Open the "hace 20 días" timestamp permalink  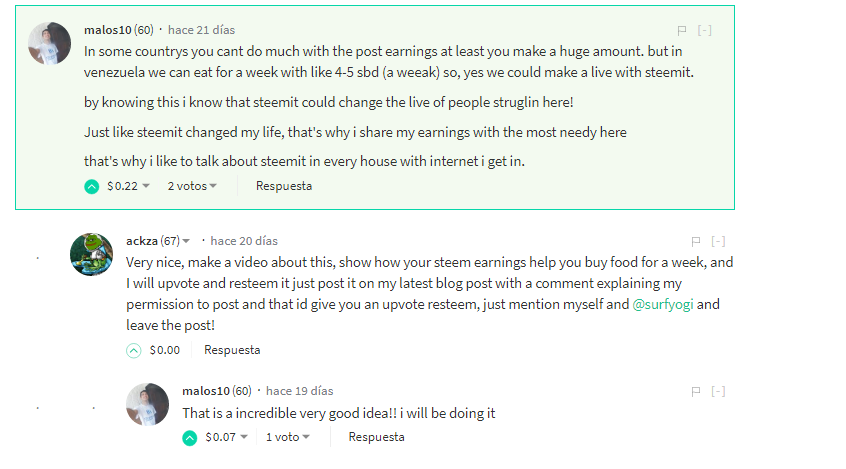(244, 241)
